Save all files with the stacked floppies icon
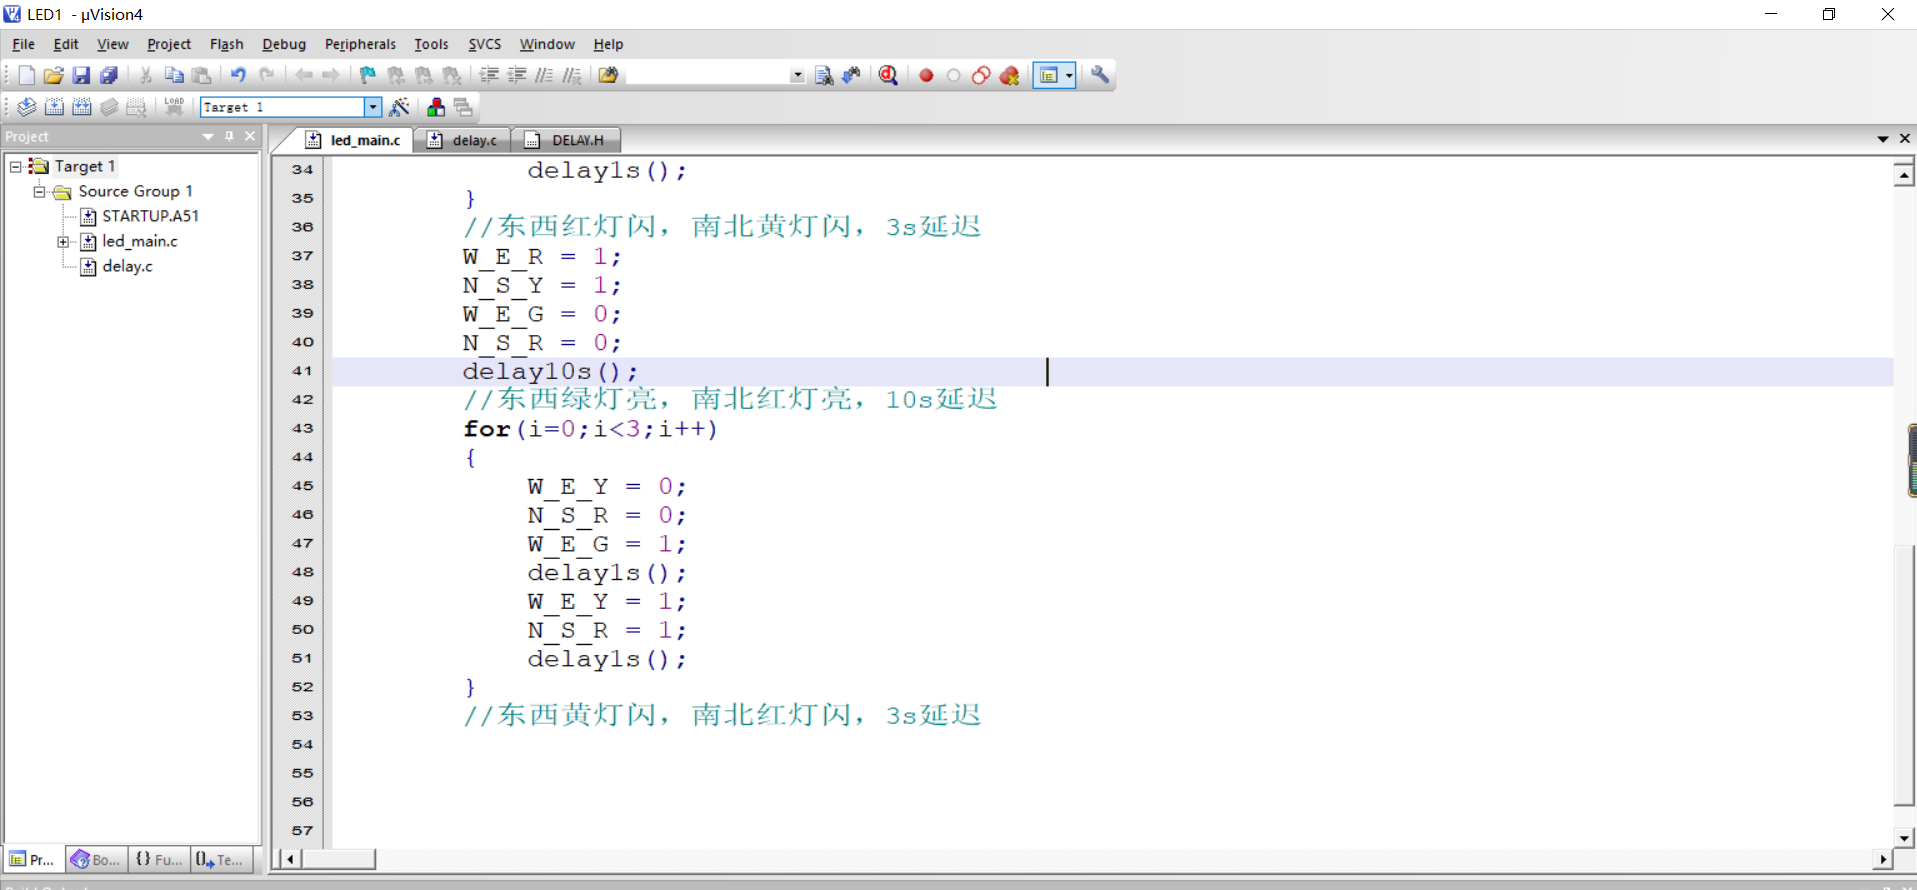The image size is (1917, 890). click(x=109, y=75)
